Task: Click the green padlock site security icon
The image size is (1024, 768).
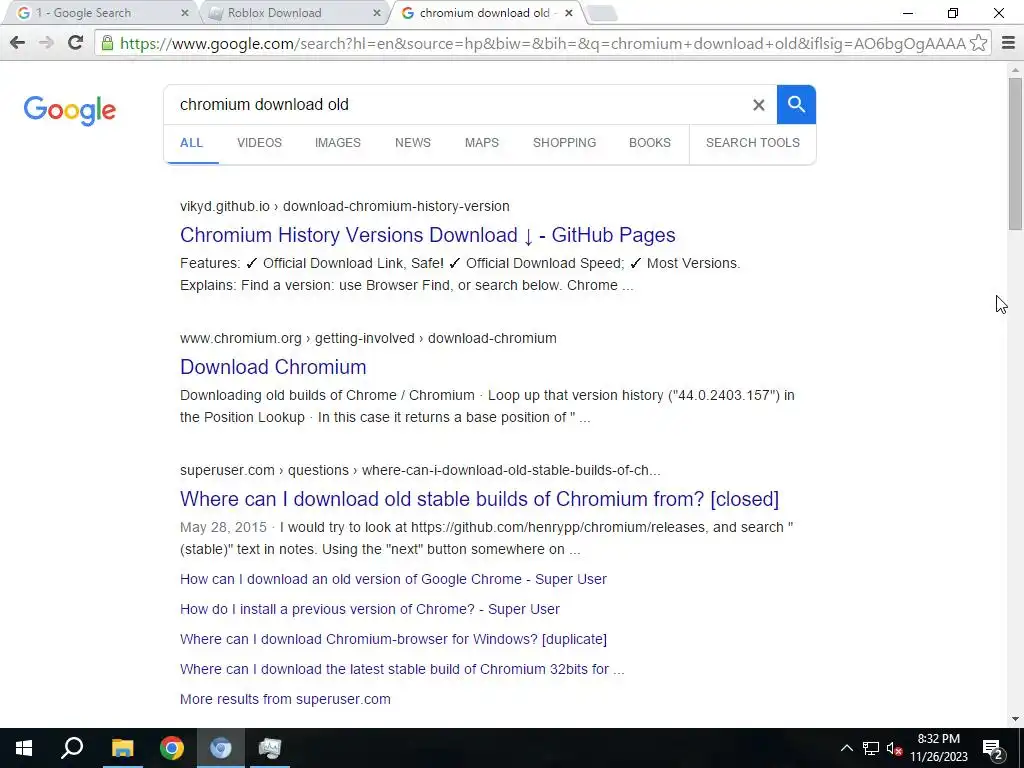Action: (x=108, y=43)
